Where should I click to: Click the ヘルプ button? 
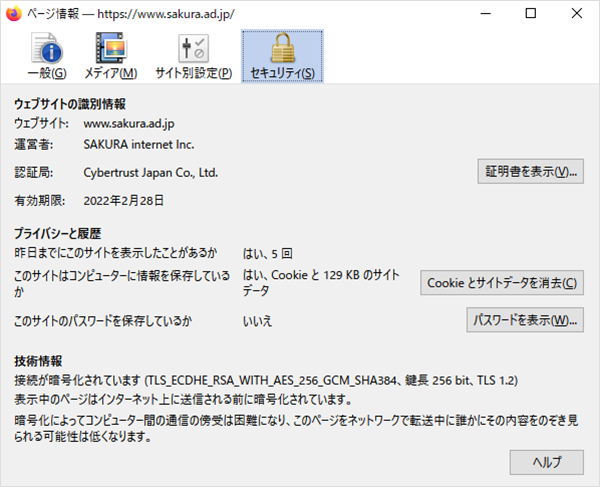coord(546,461)
